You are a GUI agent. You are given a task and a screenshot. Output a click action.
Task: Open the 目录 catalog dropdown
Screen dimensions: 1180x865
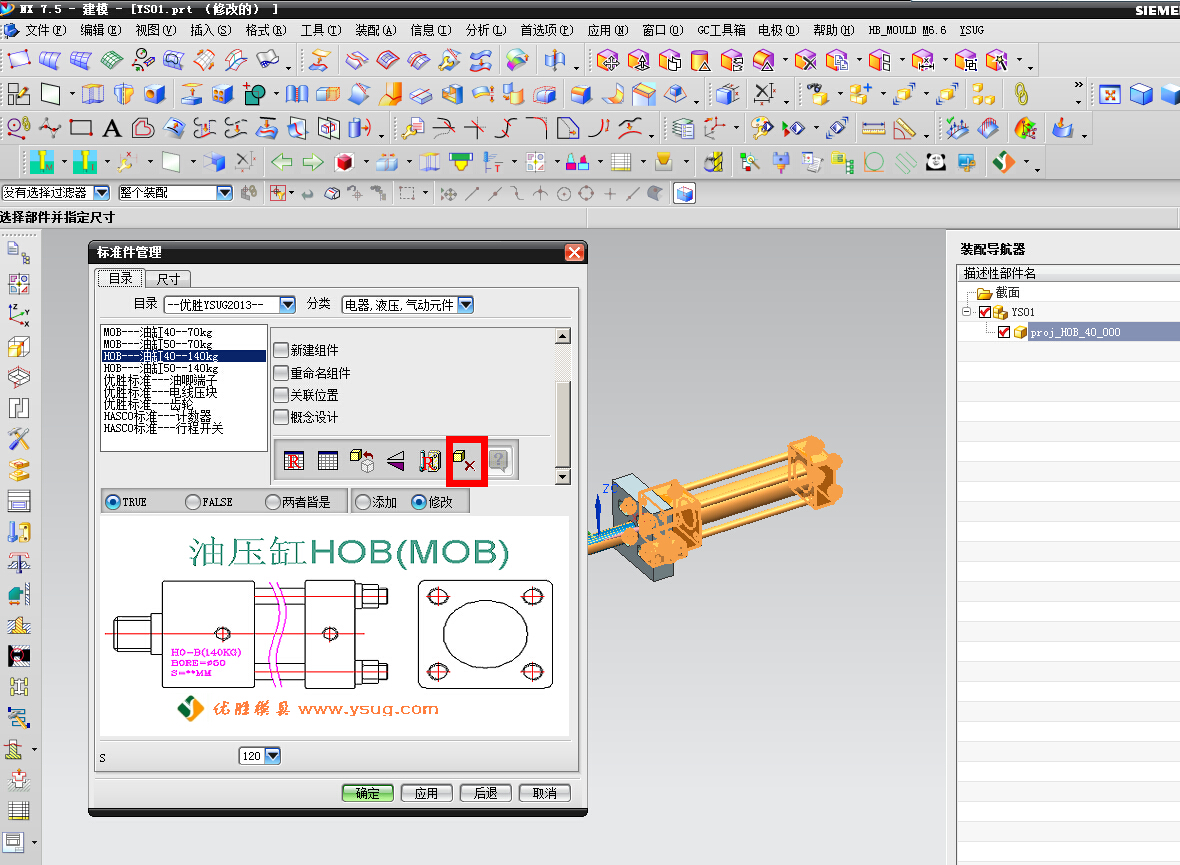tap(287, 304)
